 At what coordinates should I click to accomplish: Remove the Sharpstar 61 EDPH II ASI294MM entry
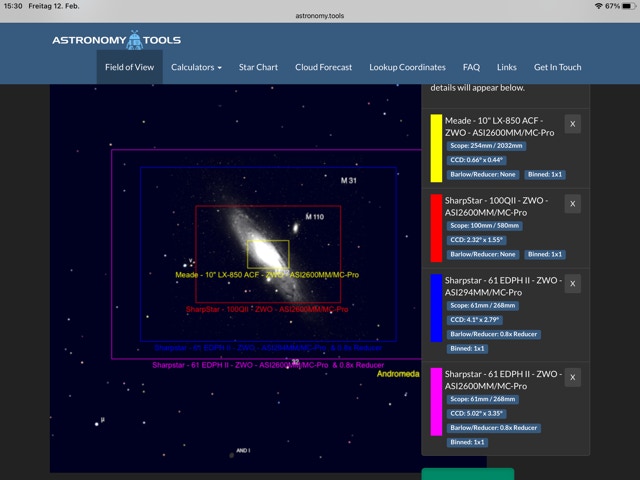573,284
